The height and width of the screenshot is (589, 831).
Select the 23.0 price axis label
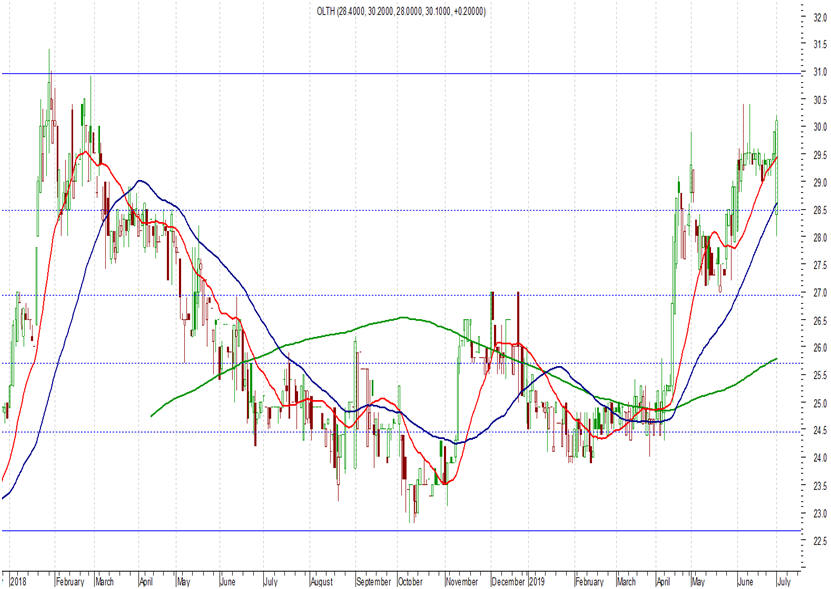[x=820, y=513]
